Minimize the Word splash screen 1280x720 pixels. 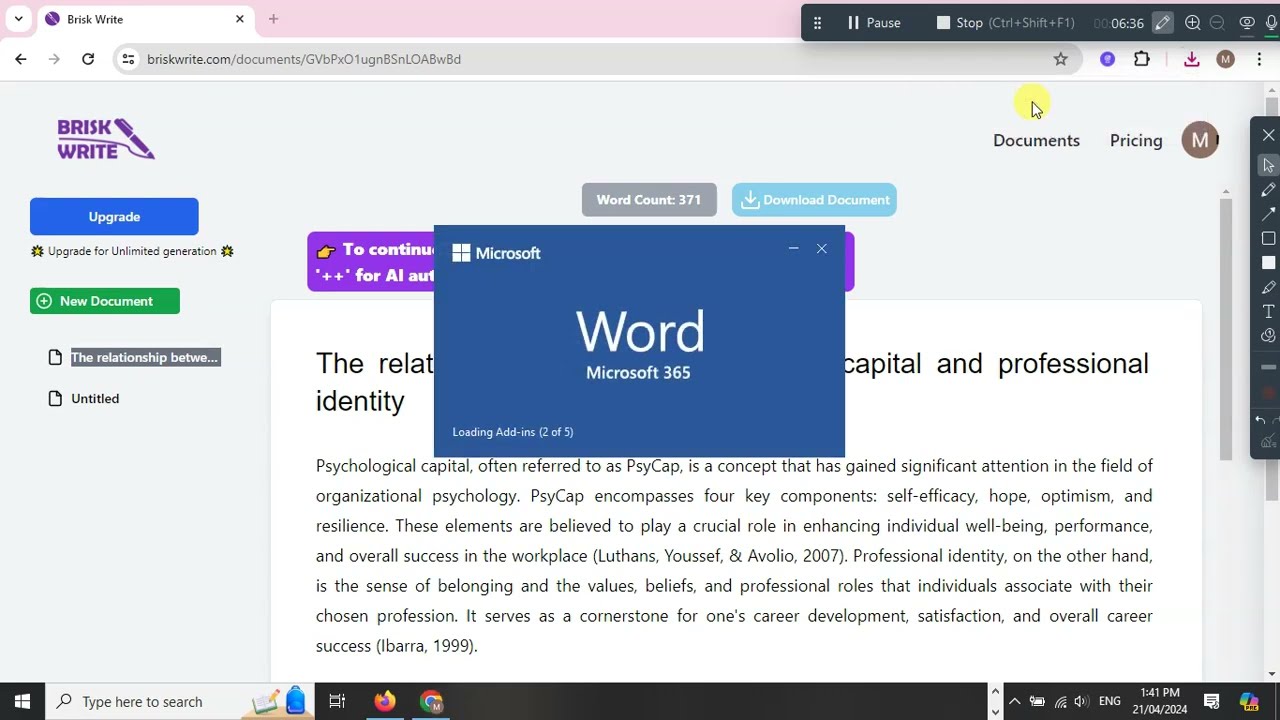pyautogui.click(x=793, y=249)
